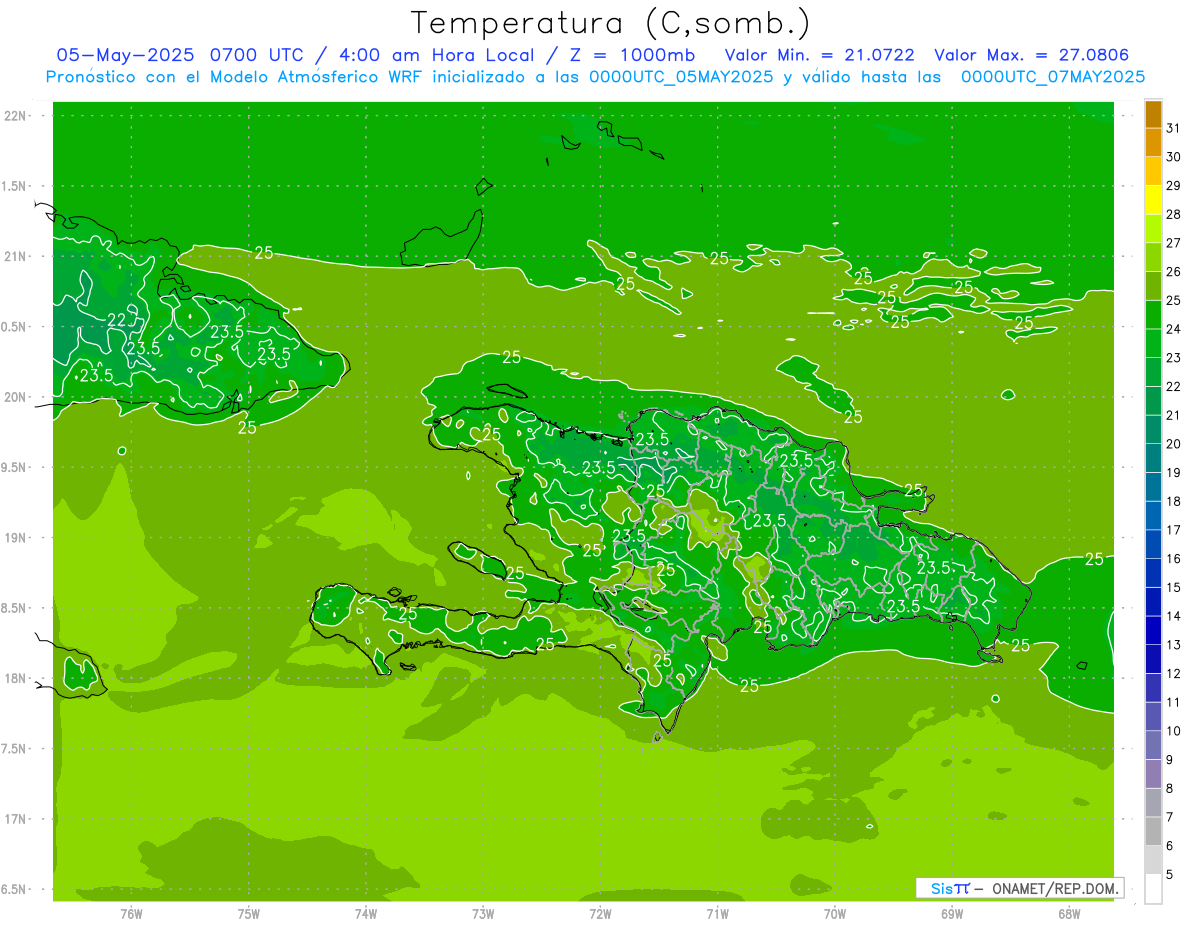
Task: Click the '69W' longitude axis label
Action: (x=952, y=914)
